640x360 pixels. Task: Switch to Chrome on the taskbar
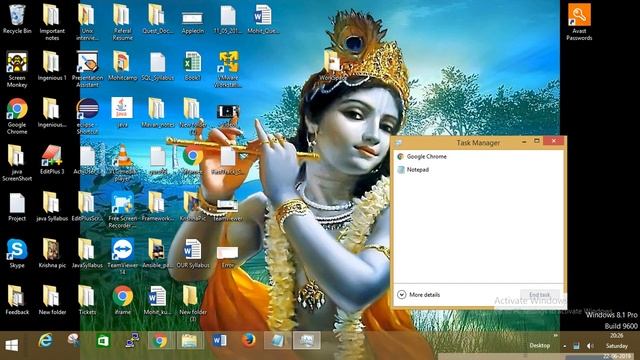160,341
